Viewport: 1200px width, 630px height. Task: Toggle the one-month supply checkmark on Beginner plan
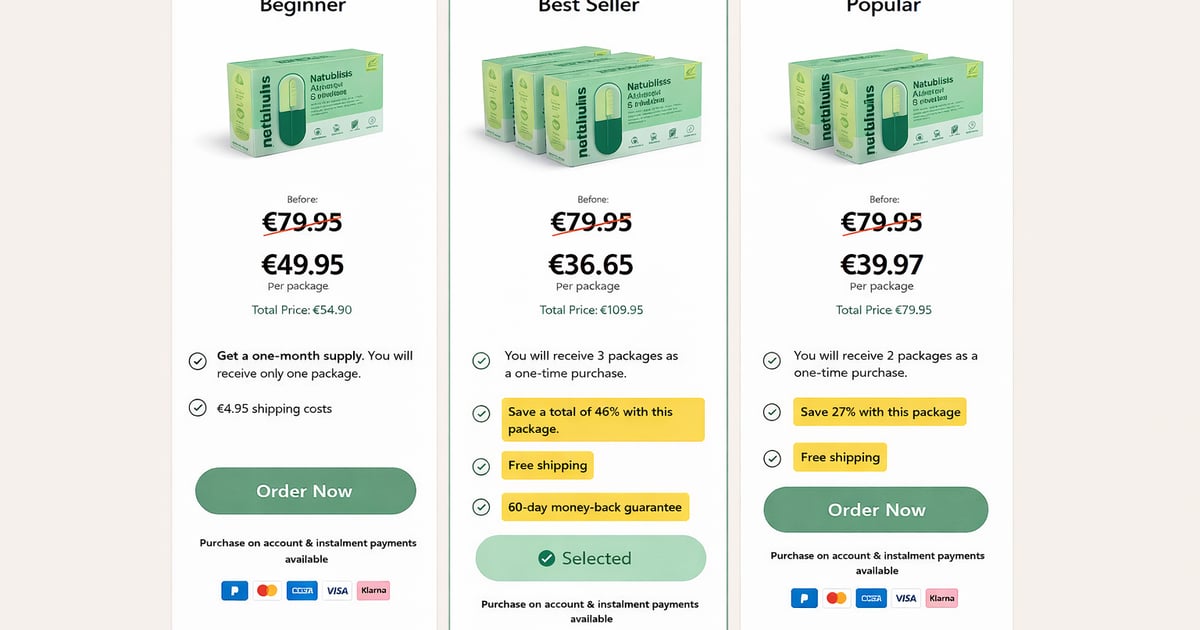click(197, 361)
